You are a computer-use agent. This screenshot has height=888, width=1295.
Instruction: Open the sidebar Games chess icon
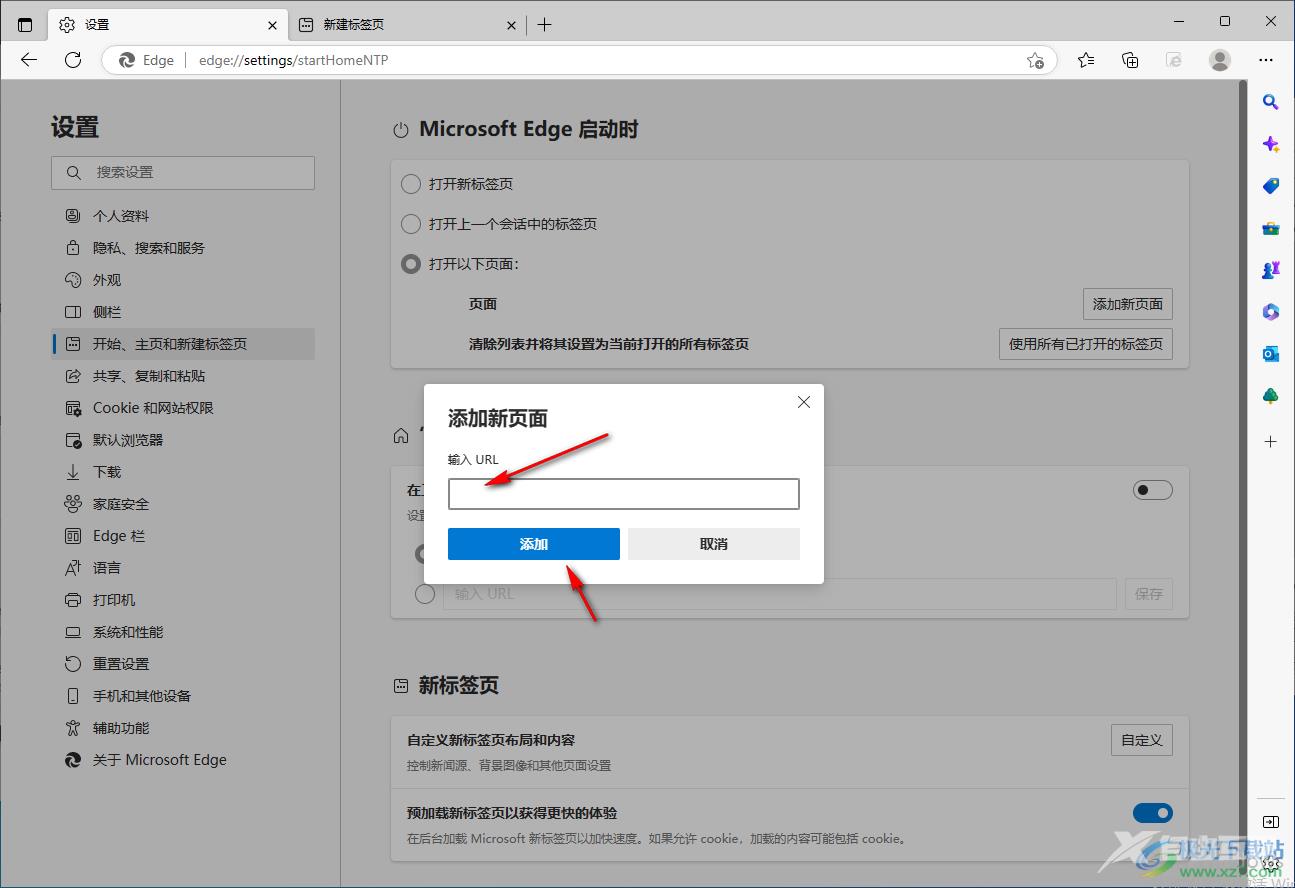(1270, 270)
